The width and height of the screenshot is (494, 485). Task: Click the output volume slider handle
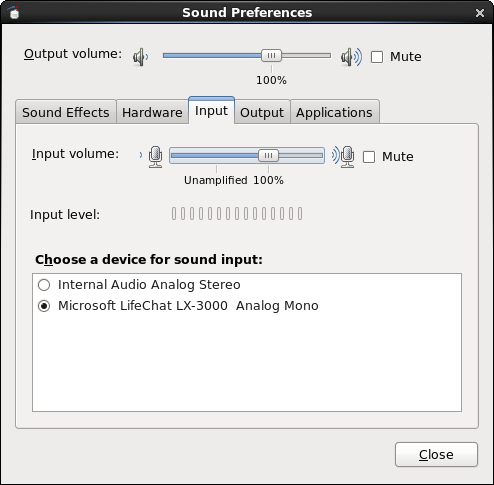[x=271, y=56]
